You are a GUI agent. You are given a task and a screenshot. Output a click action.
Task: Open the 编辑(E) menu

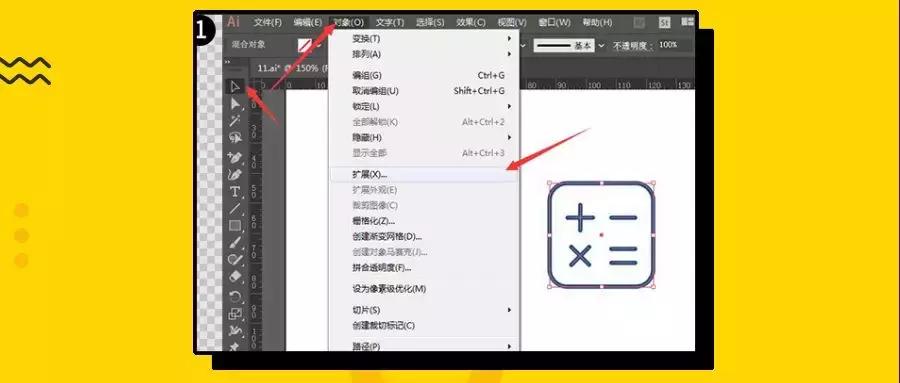click(x=308, y=22)
